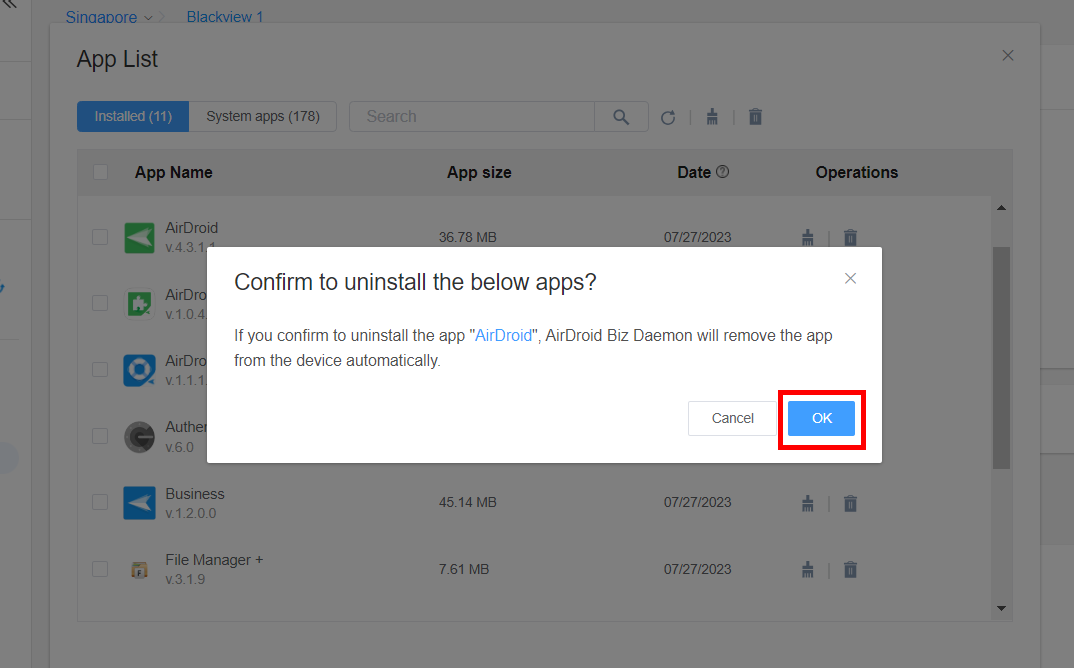Focus the app Search field

(472, 116)
